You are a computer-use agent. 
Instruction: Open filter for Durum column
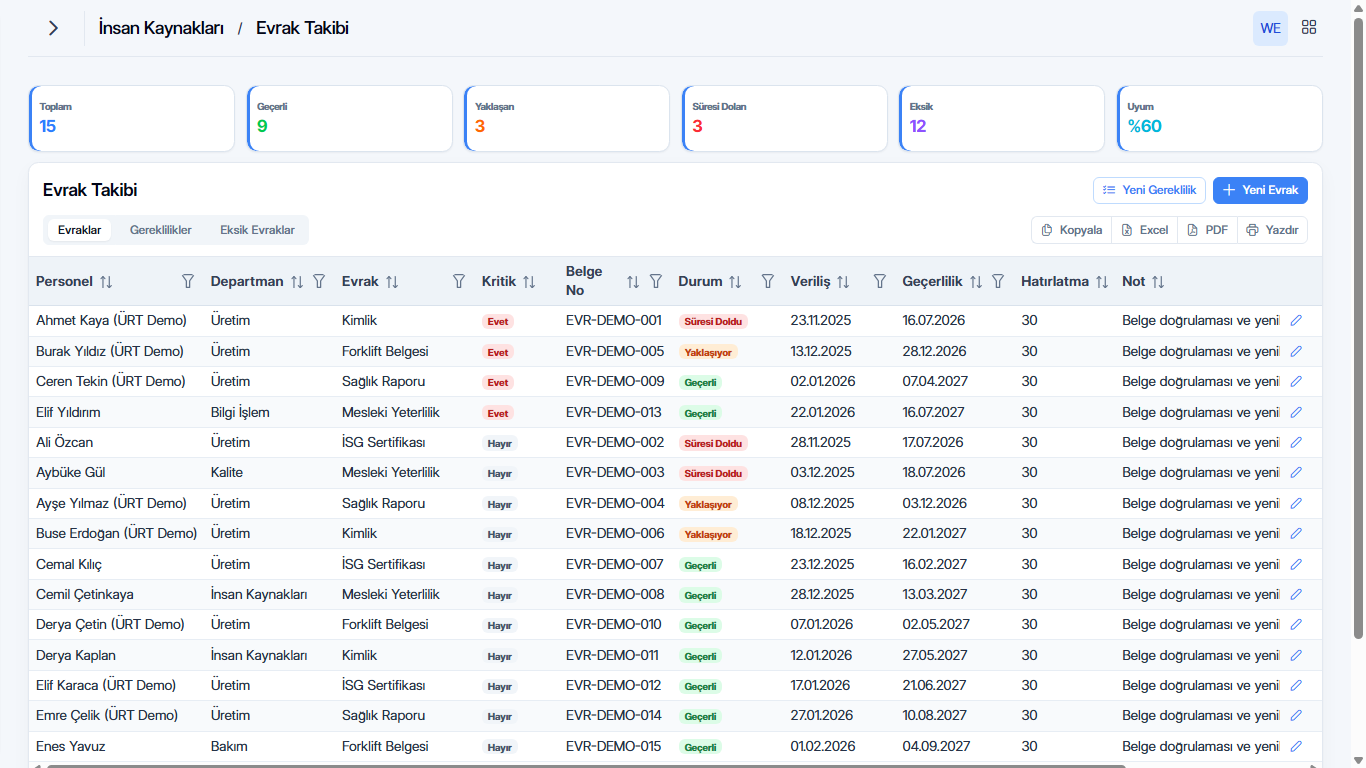(768, 282)
